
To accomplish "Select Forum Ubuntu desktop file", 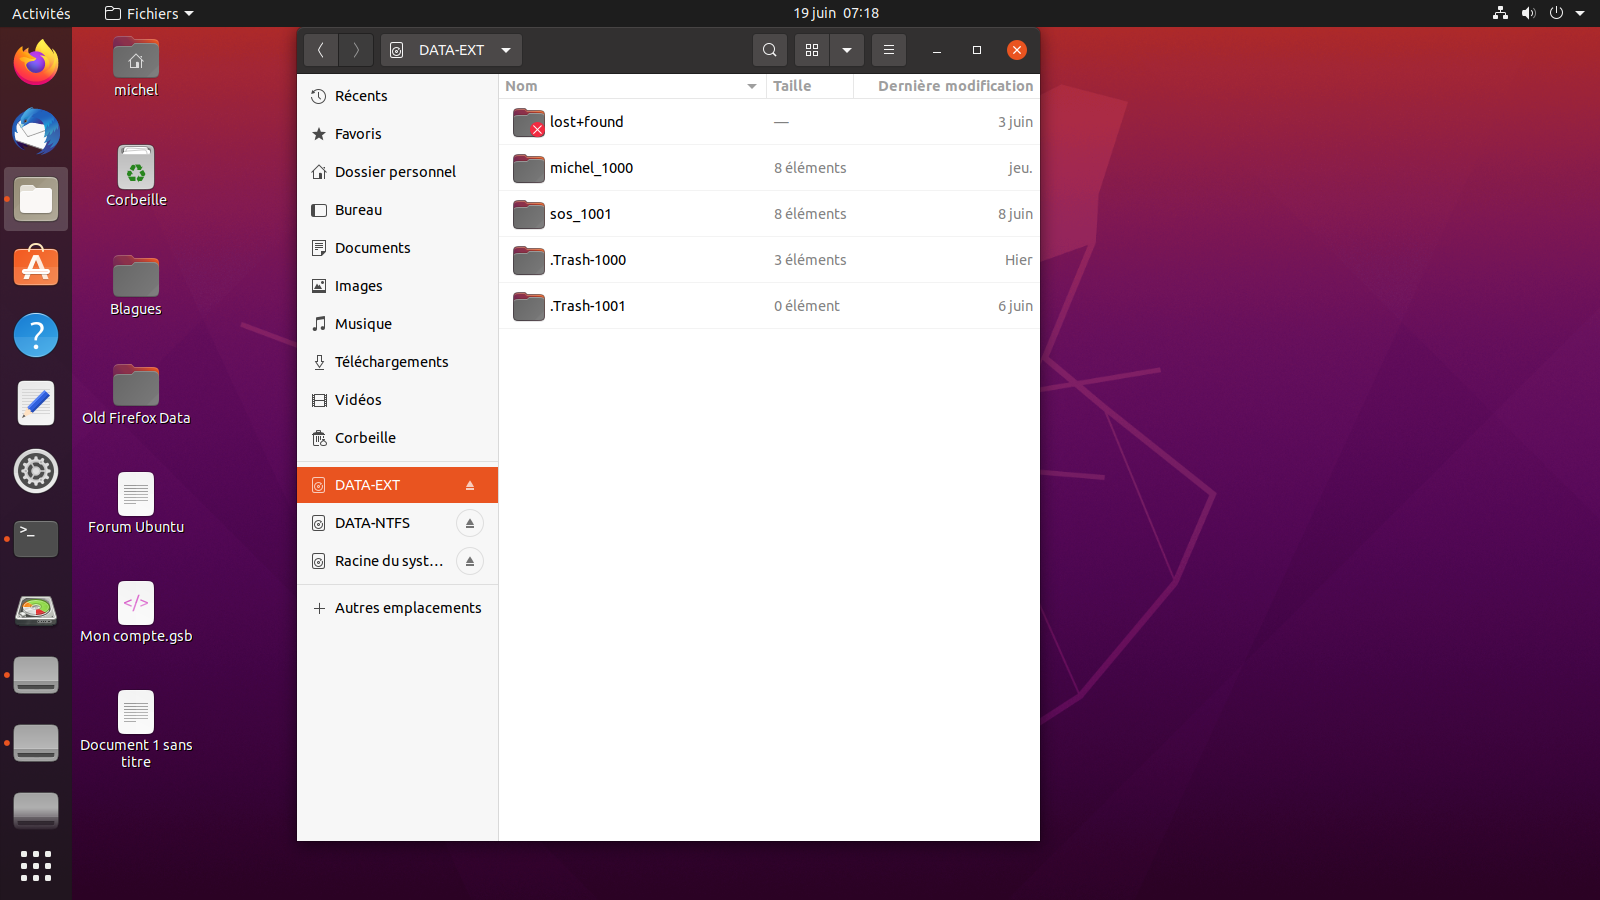I will tap(136, 504).
